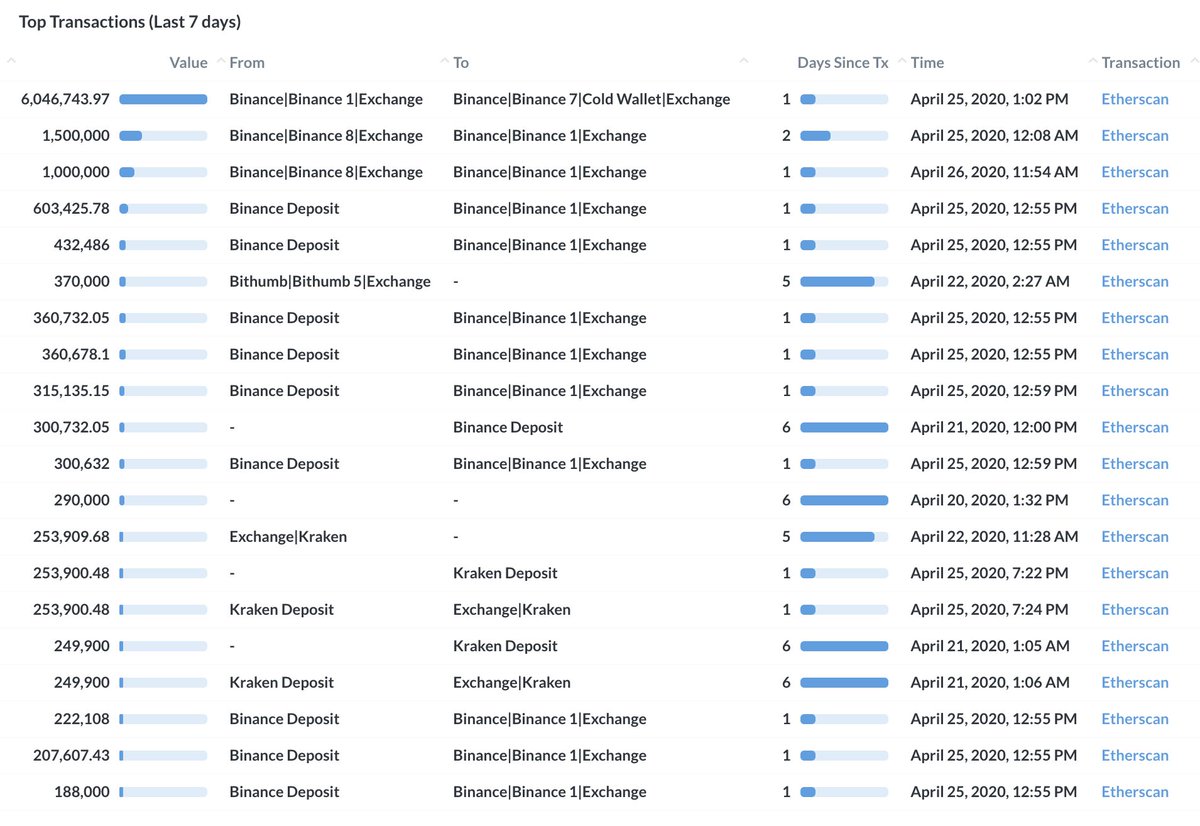Sort by the Transaction column header
1200x826 pixels.
(1141, 62)
